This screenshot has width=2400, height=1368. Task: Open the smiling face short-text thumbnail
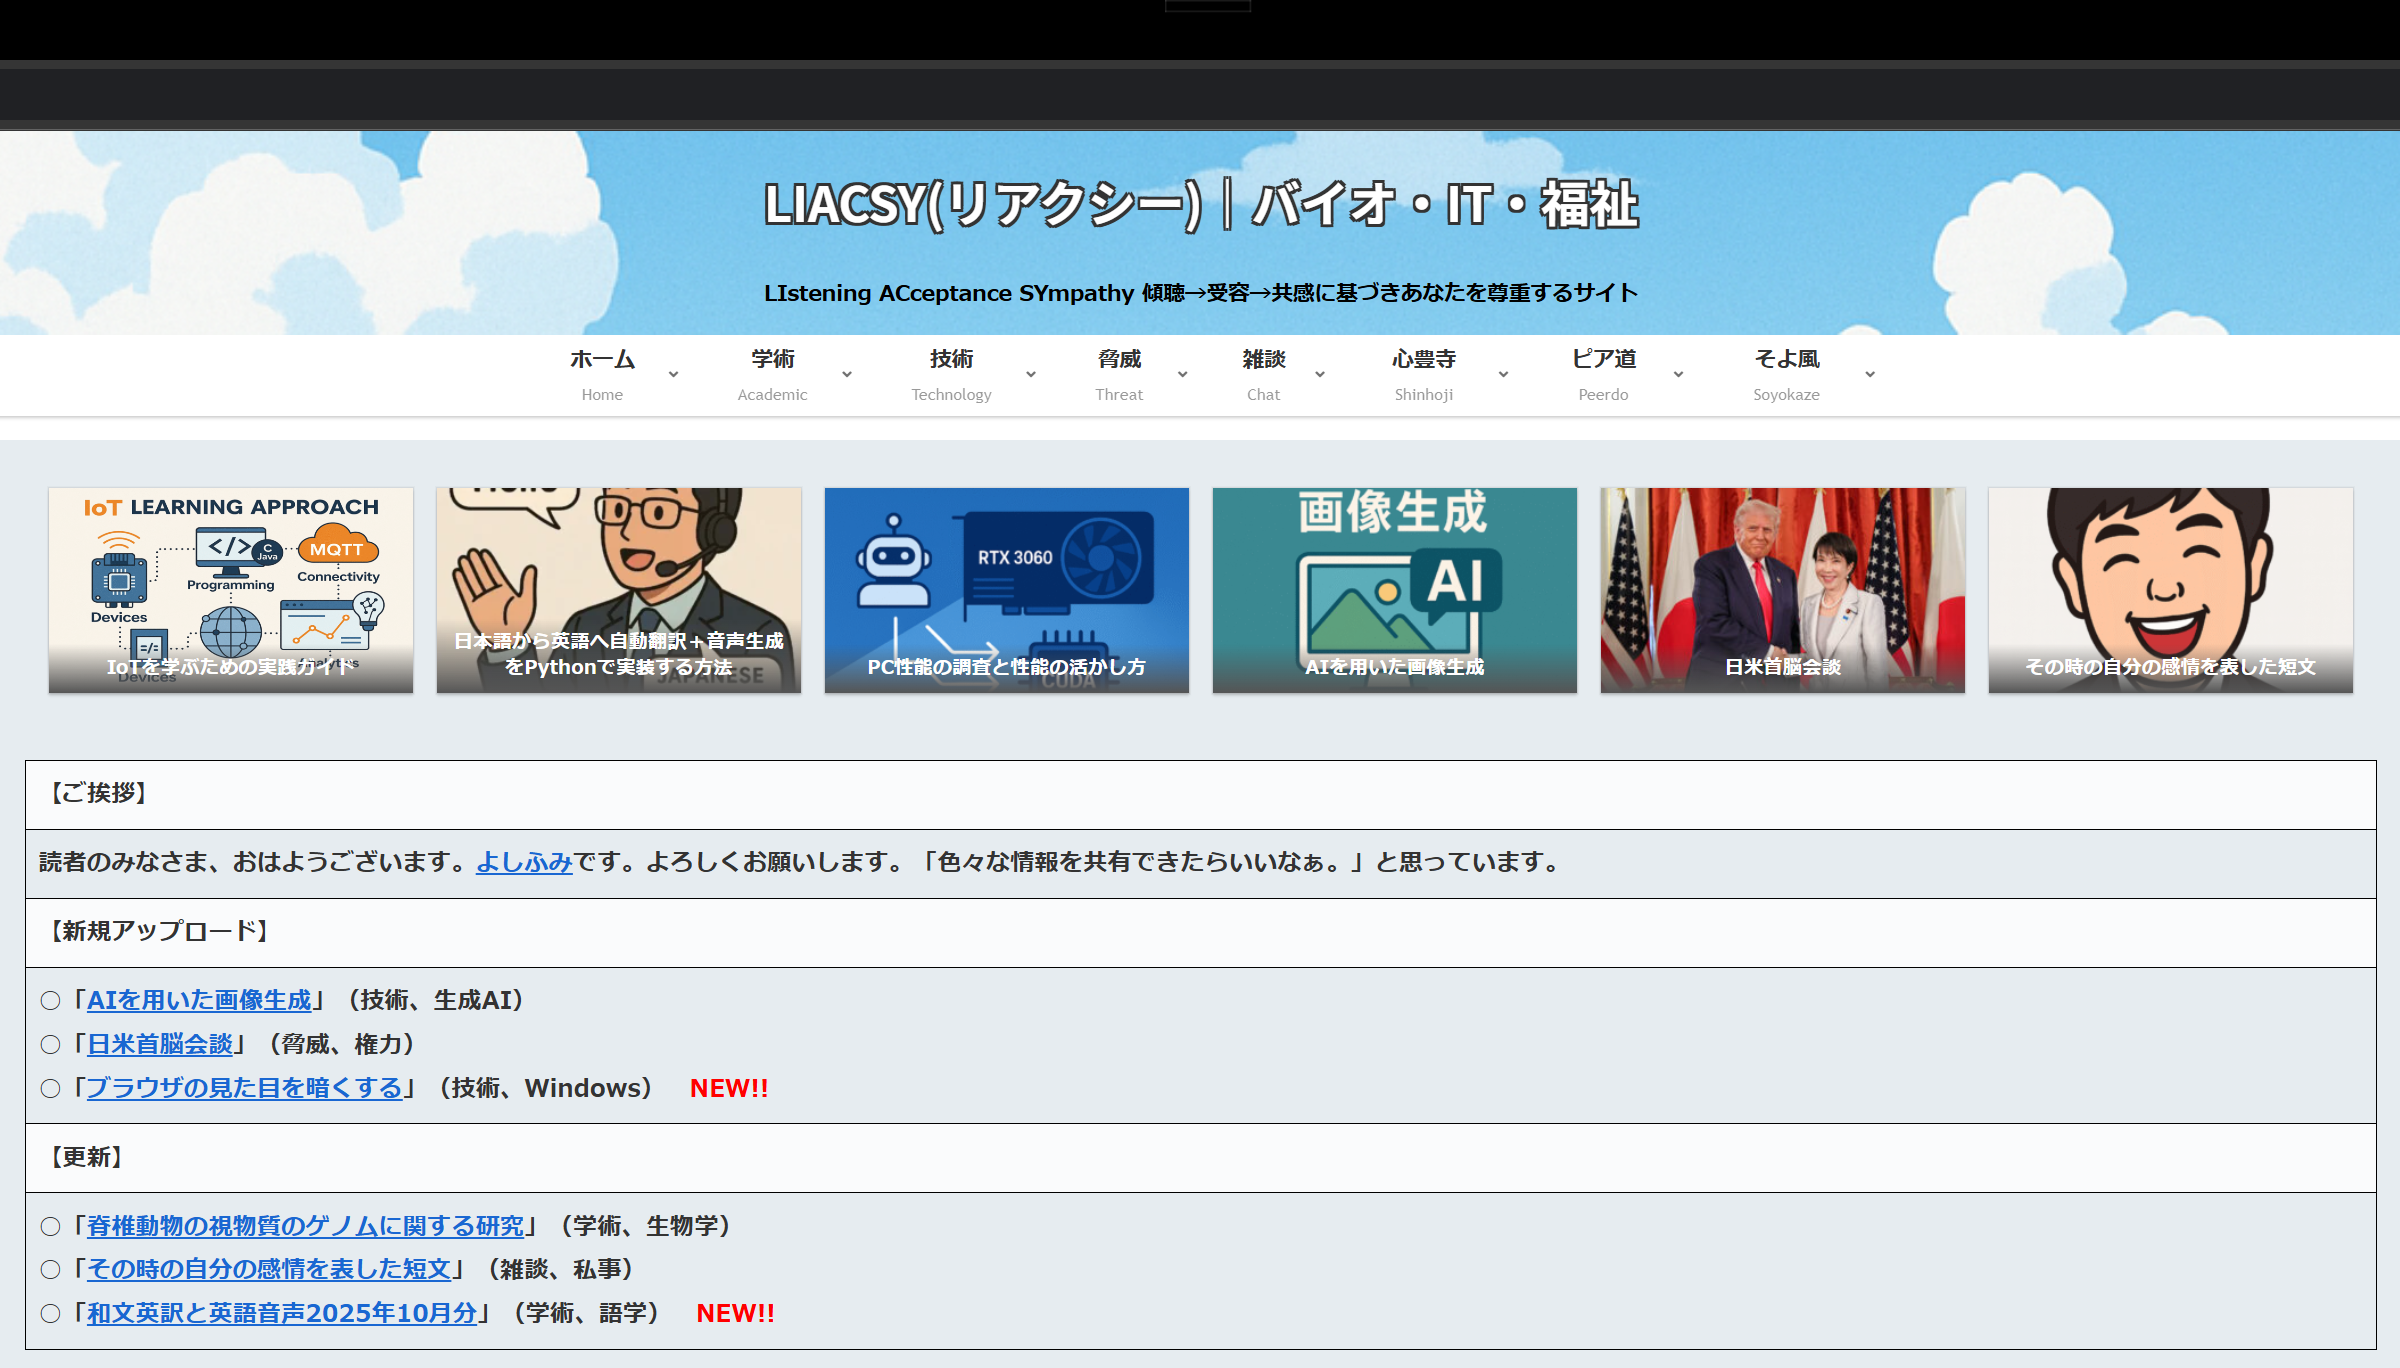point(2171,590)
